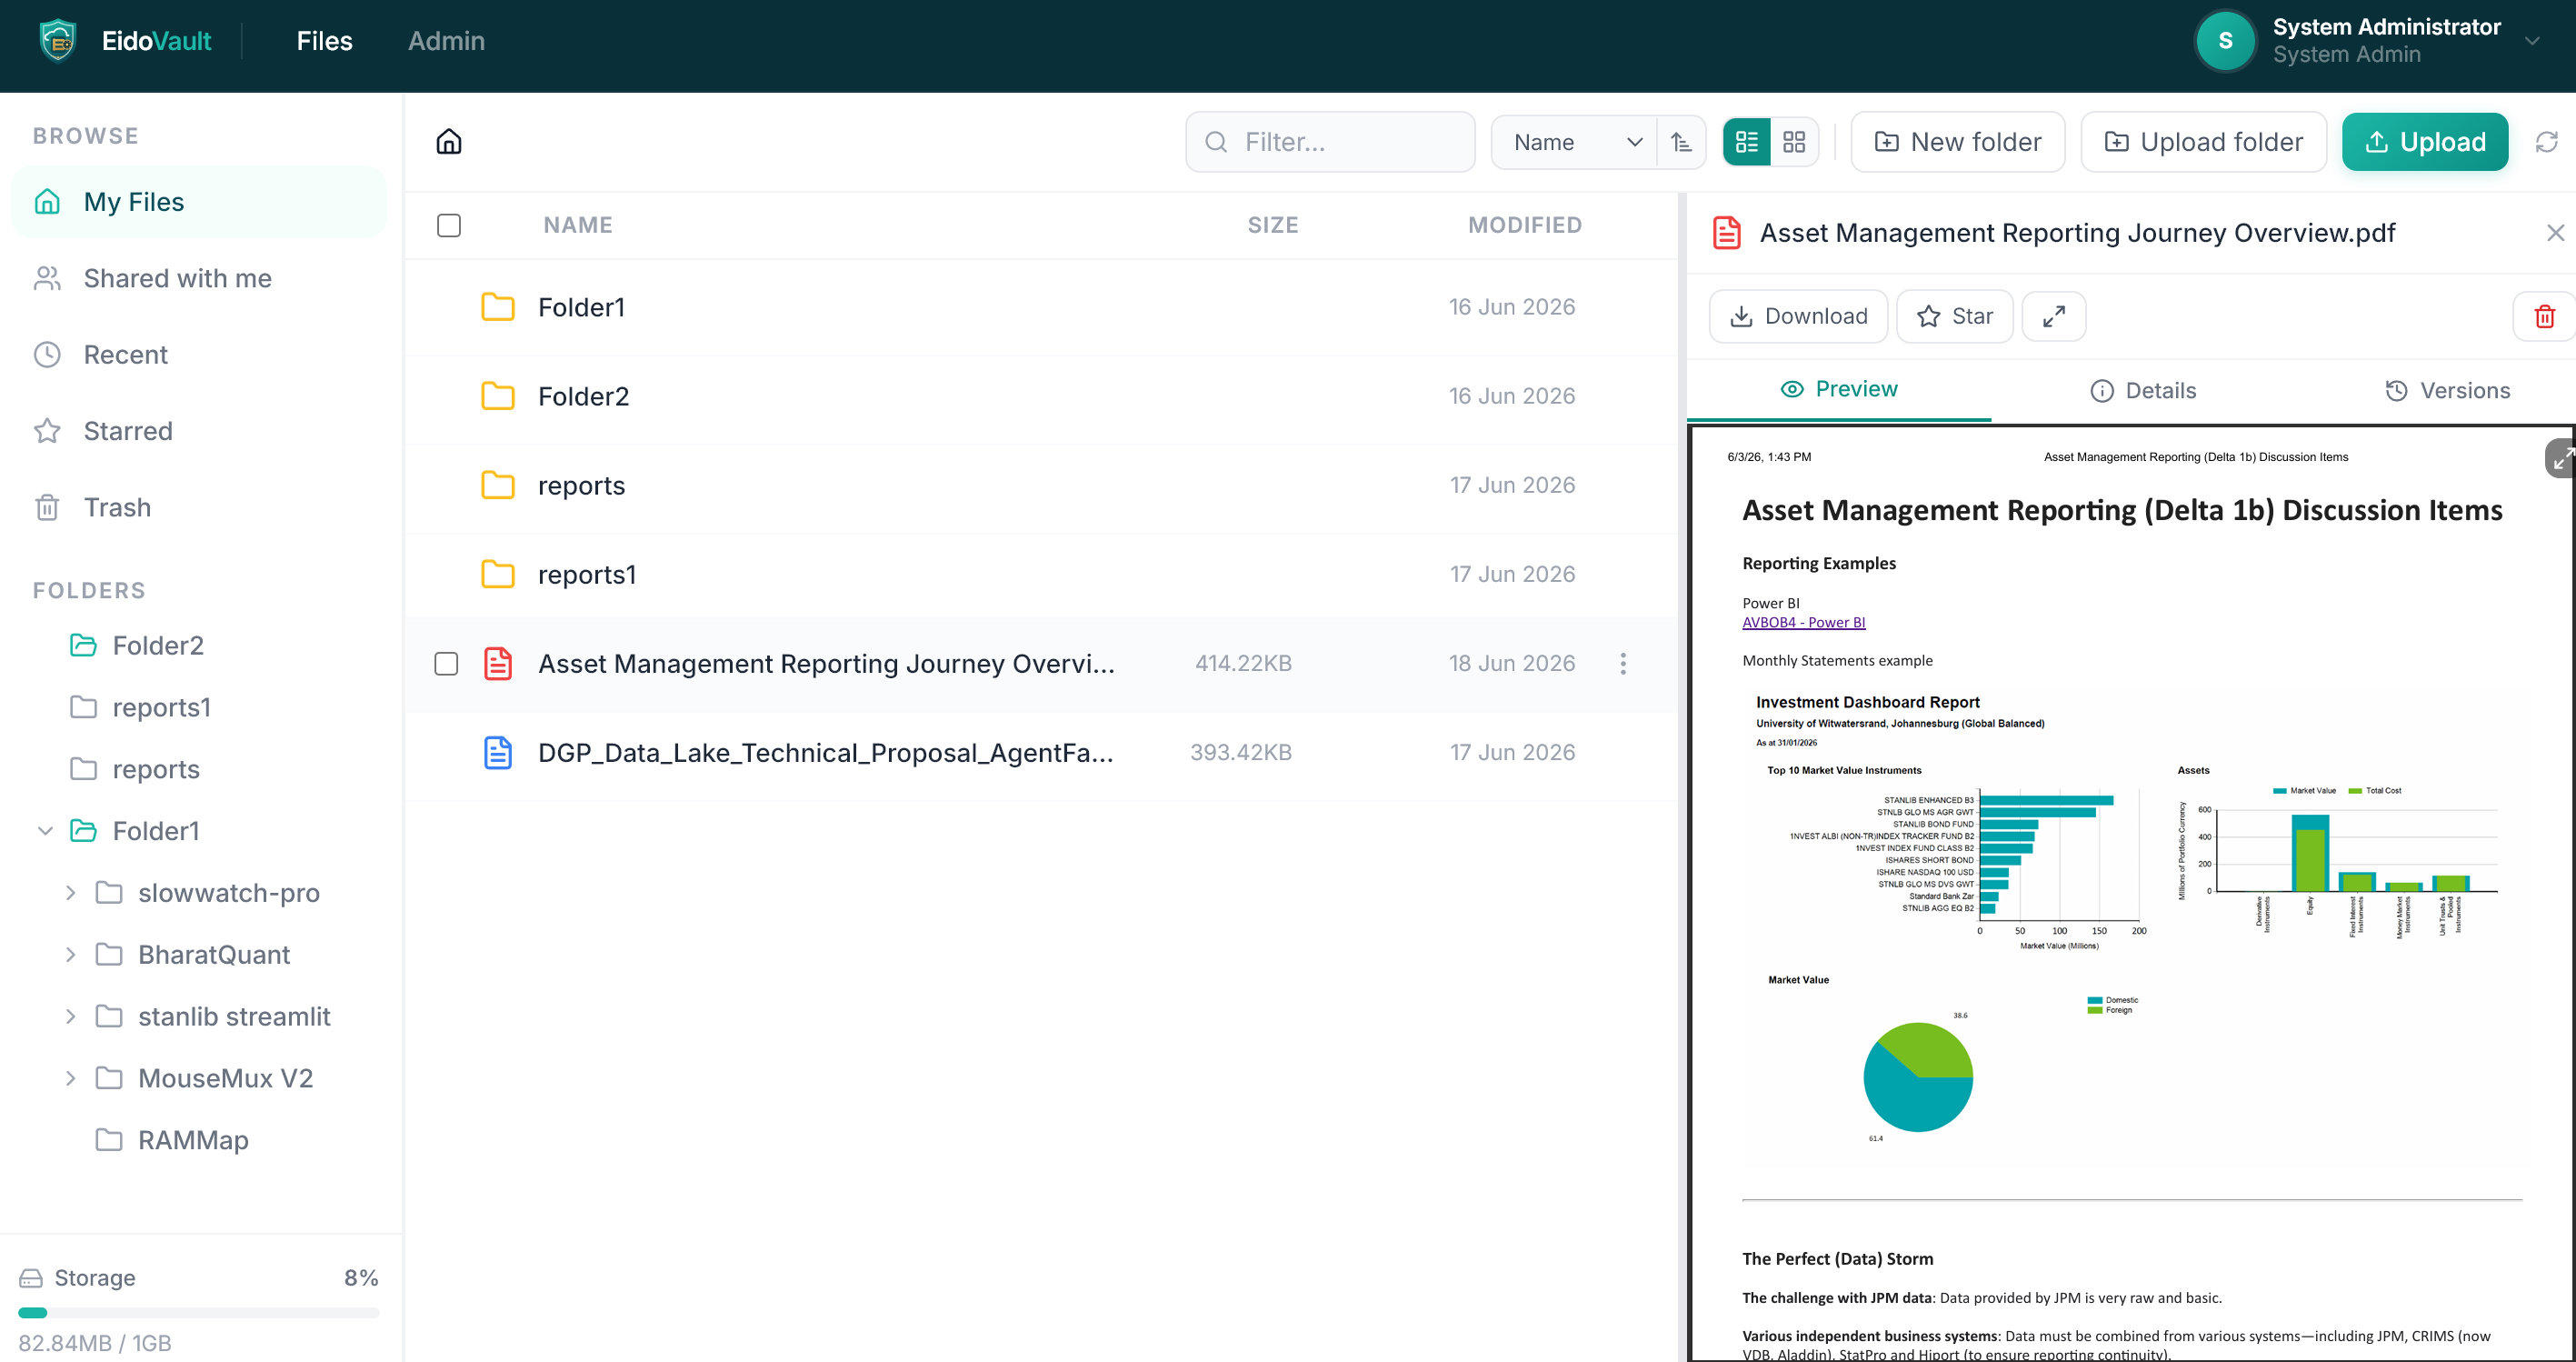
Task: Click the search magnifier icon in Filter
Action: [x=1216, y=142]
